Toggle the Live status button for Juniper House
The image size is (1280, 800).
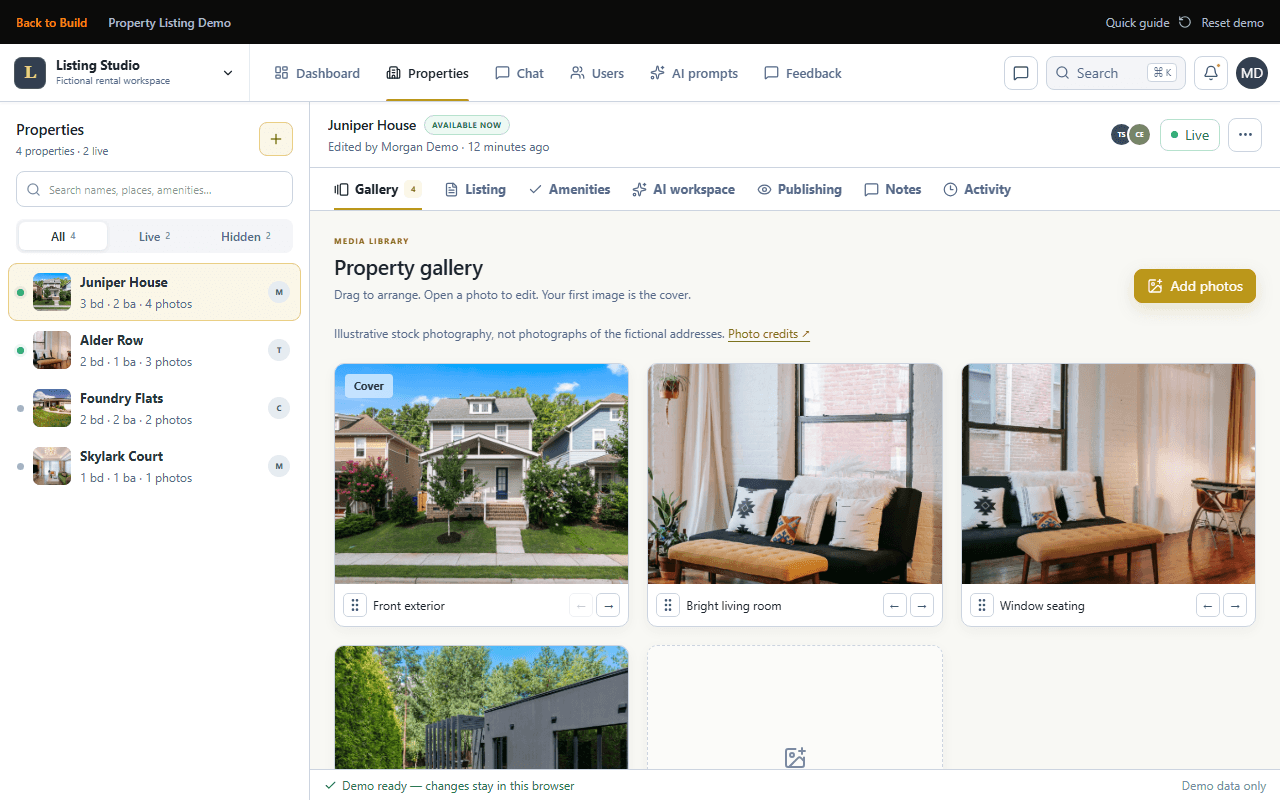pos(1190,135)
